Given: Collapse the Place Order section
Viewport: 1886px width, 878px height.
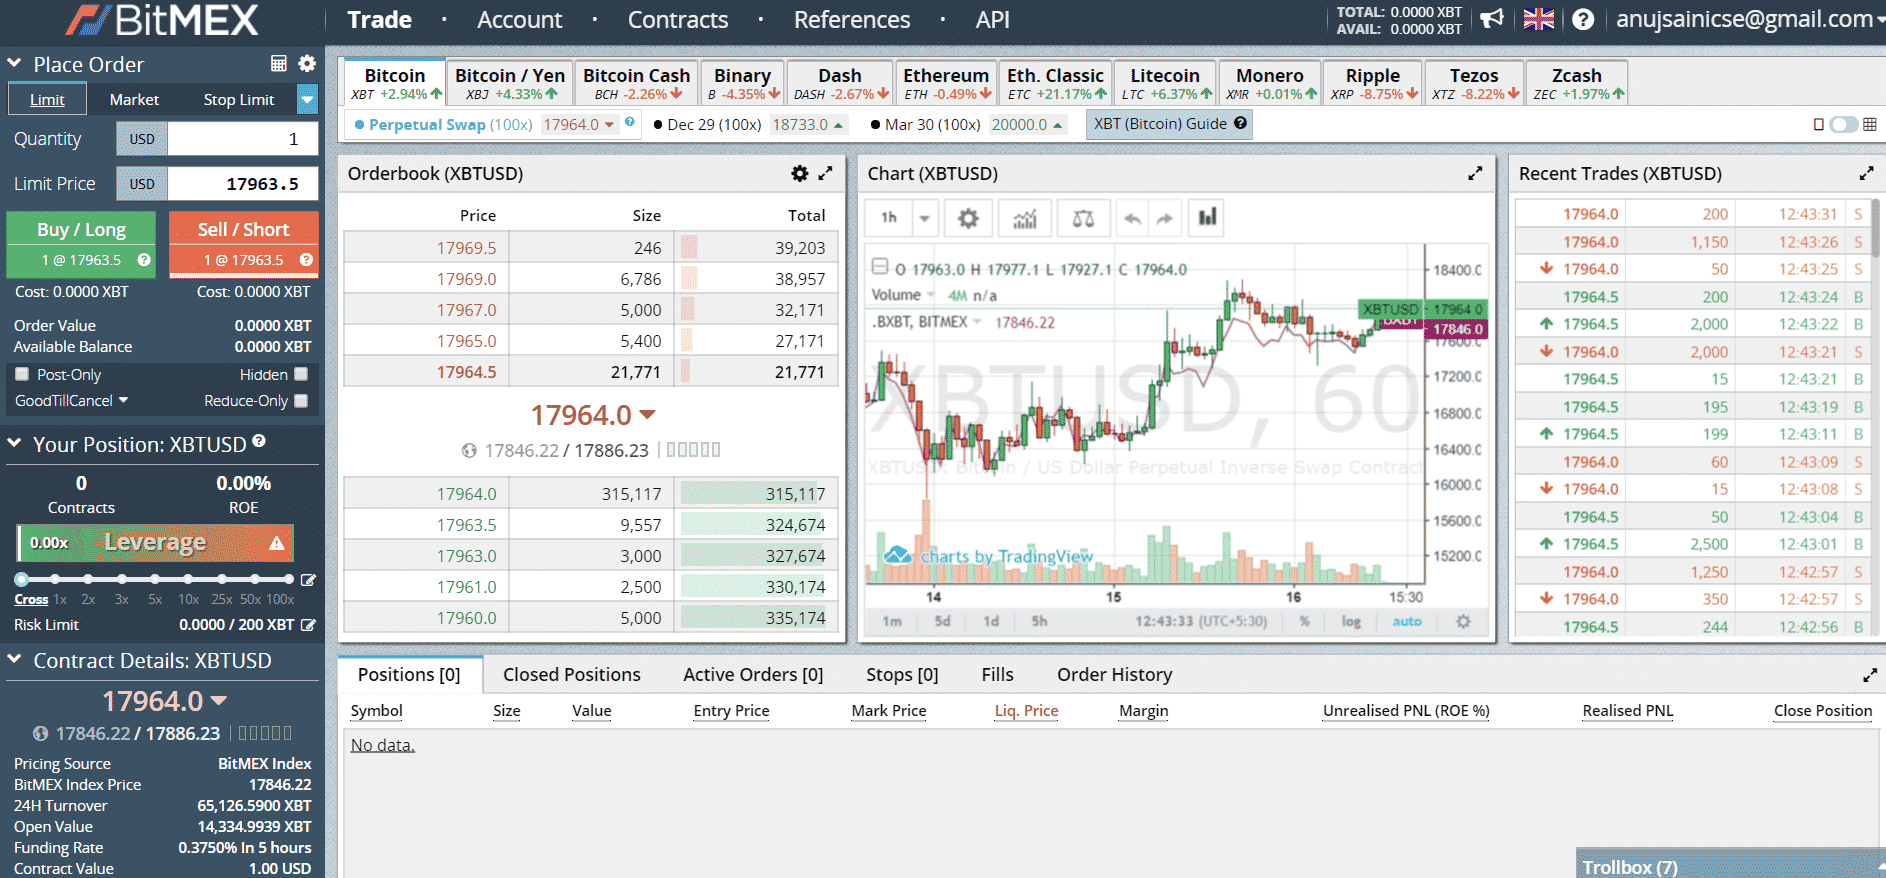Looking at the screenshot, I should (x=15, y=63).
